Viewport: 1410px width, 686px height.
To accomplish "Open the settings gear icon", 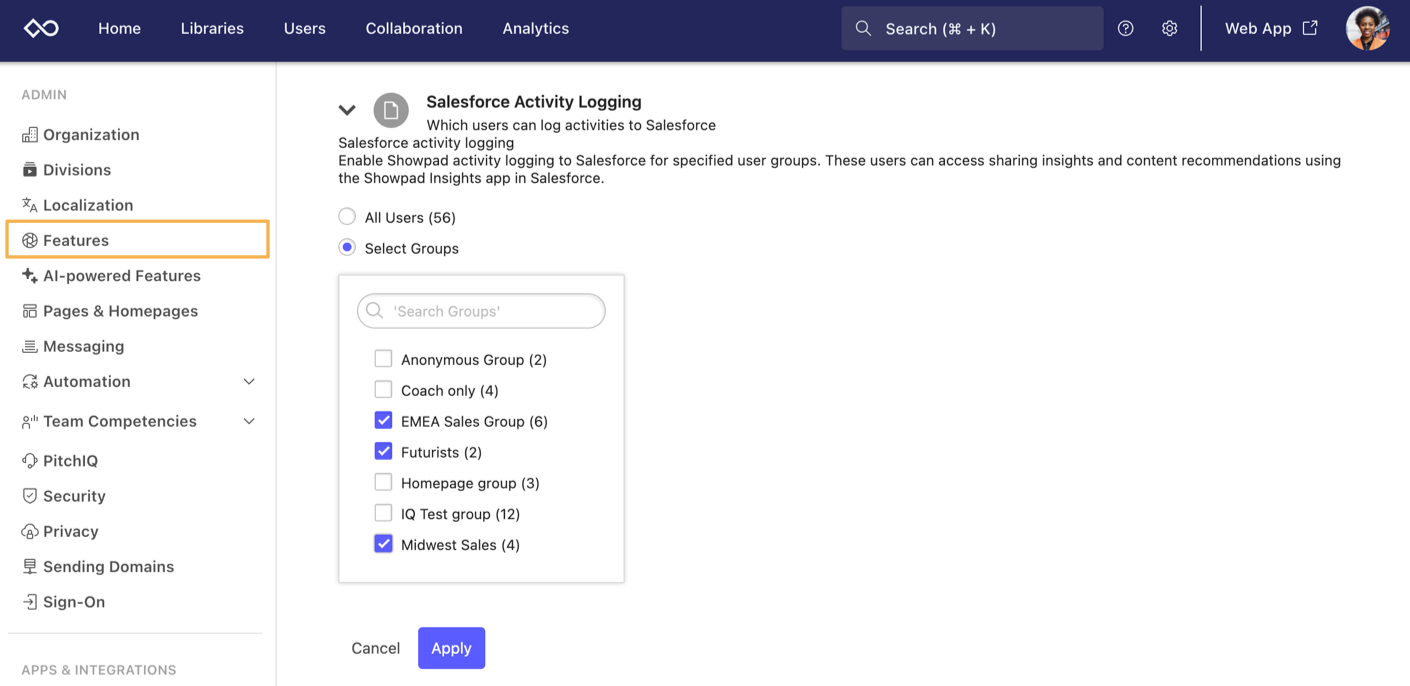I will point(1170,28).
